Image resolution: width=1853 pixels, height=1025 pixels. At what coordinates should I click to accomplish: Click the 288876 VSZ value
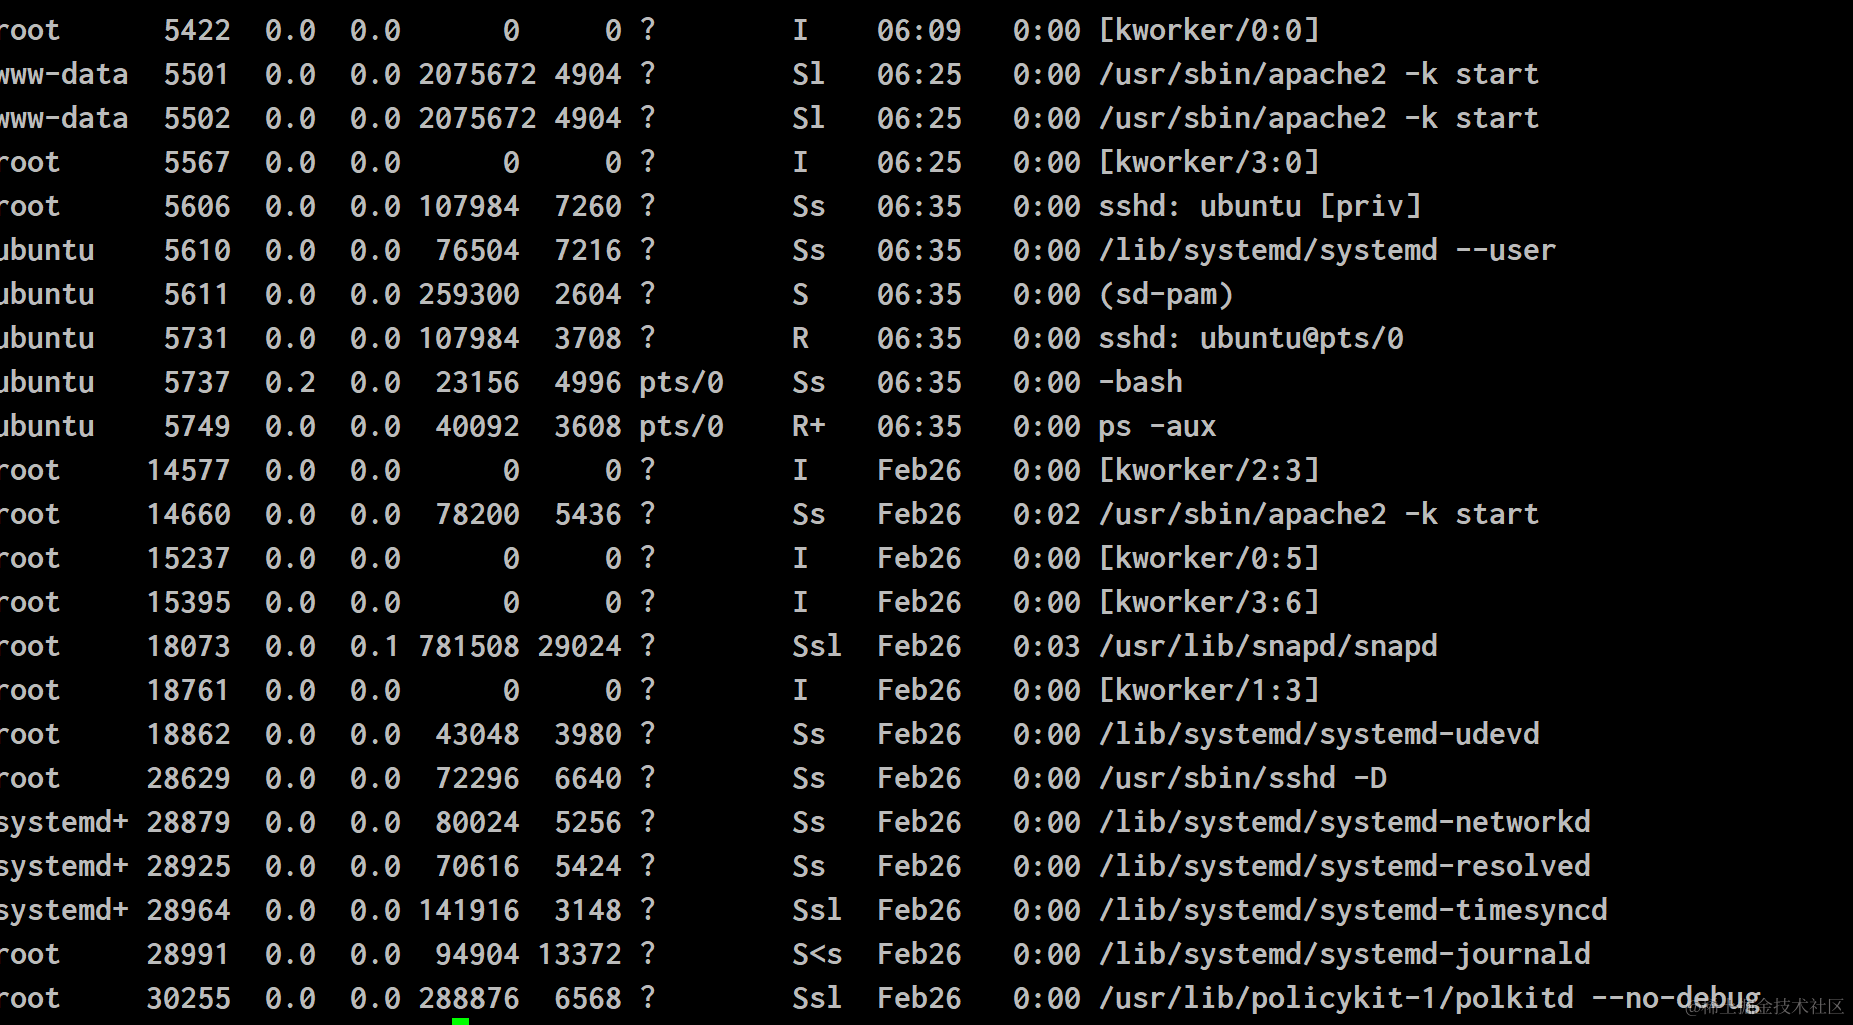[x=469, y=998]
